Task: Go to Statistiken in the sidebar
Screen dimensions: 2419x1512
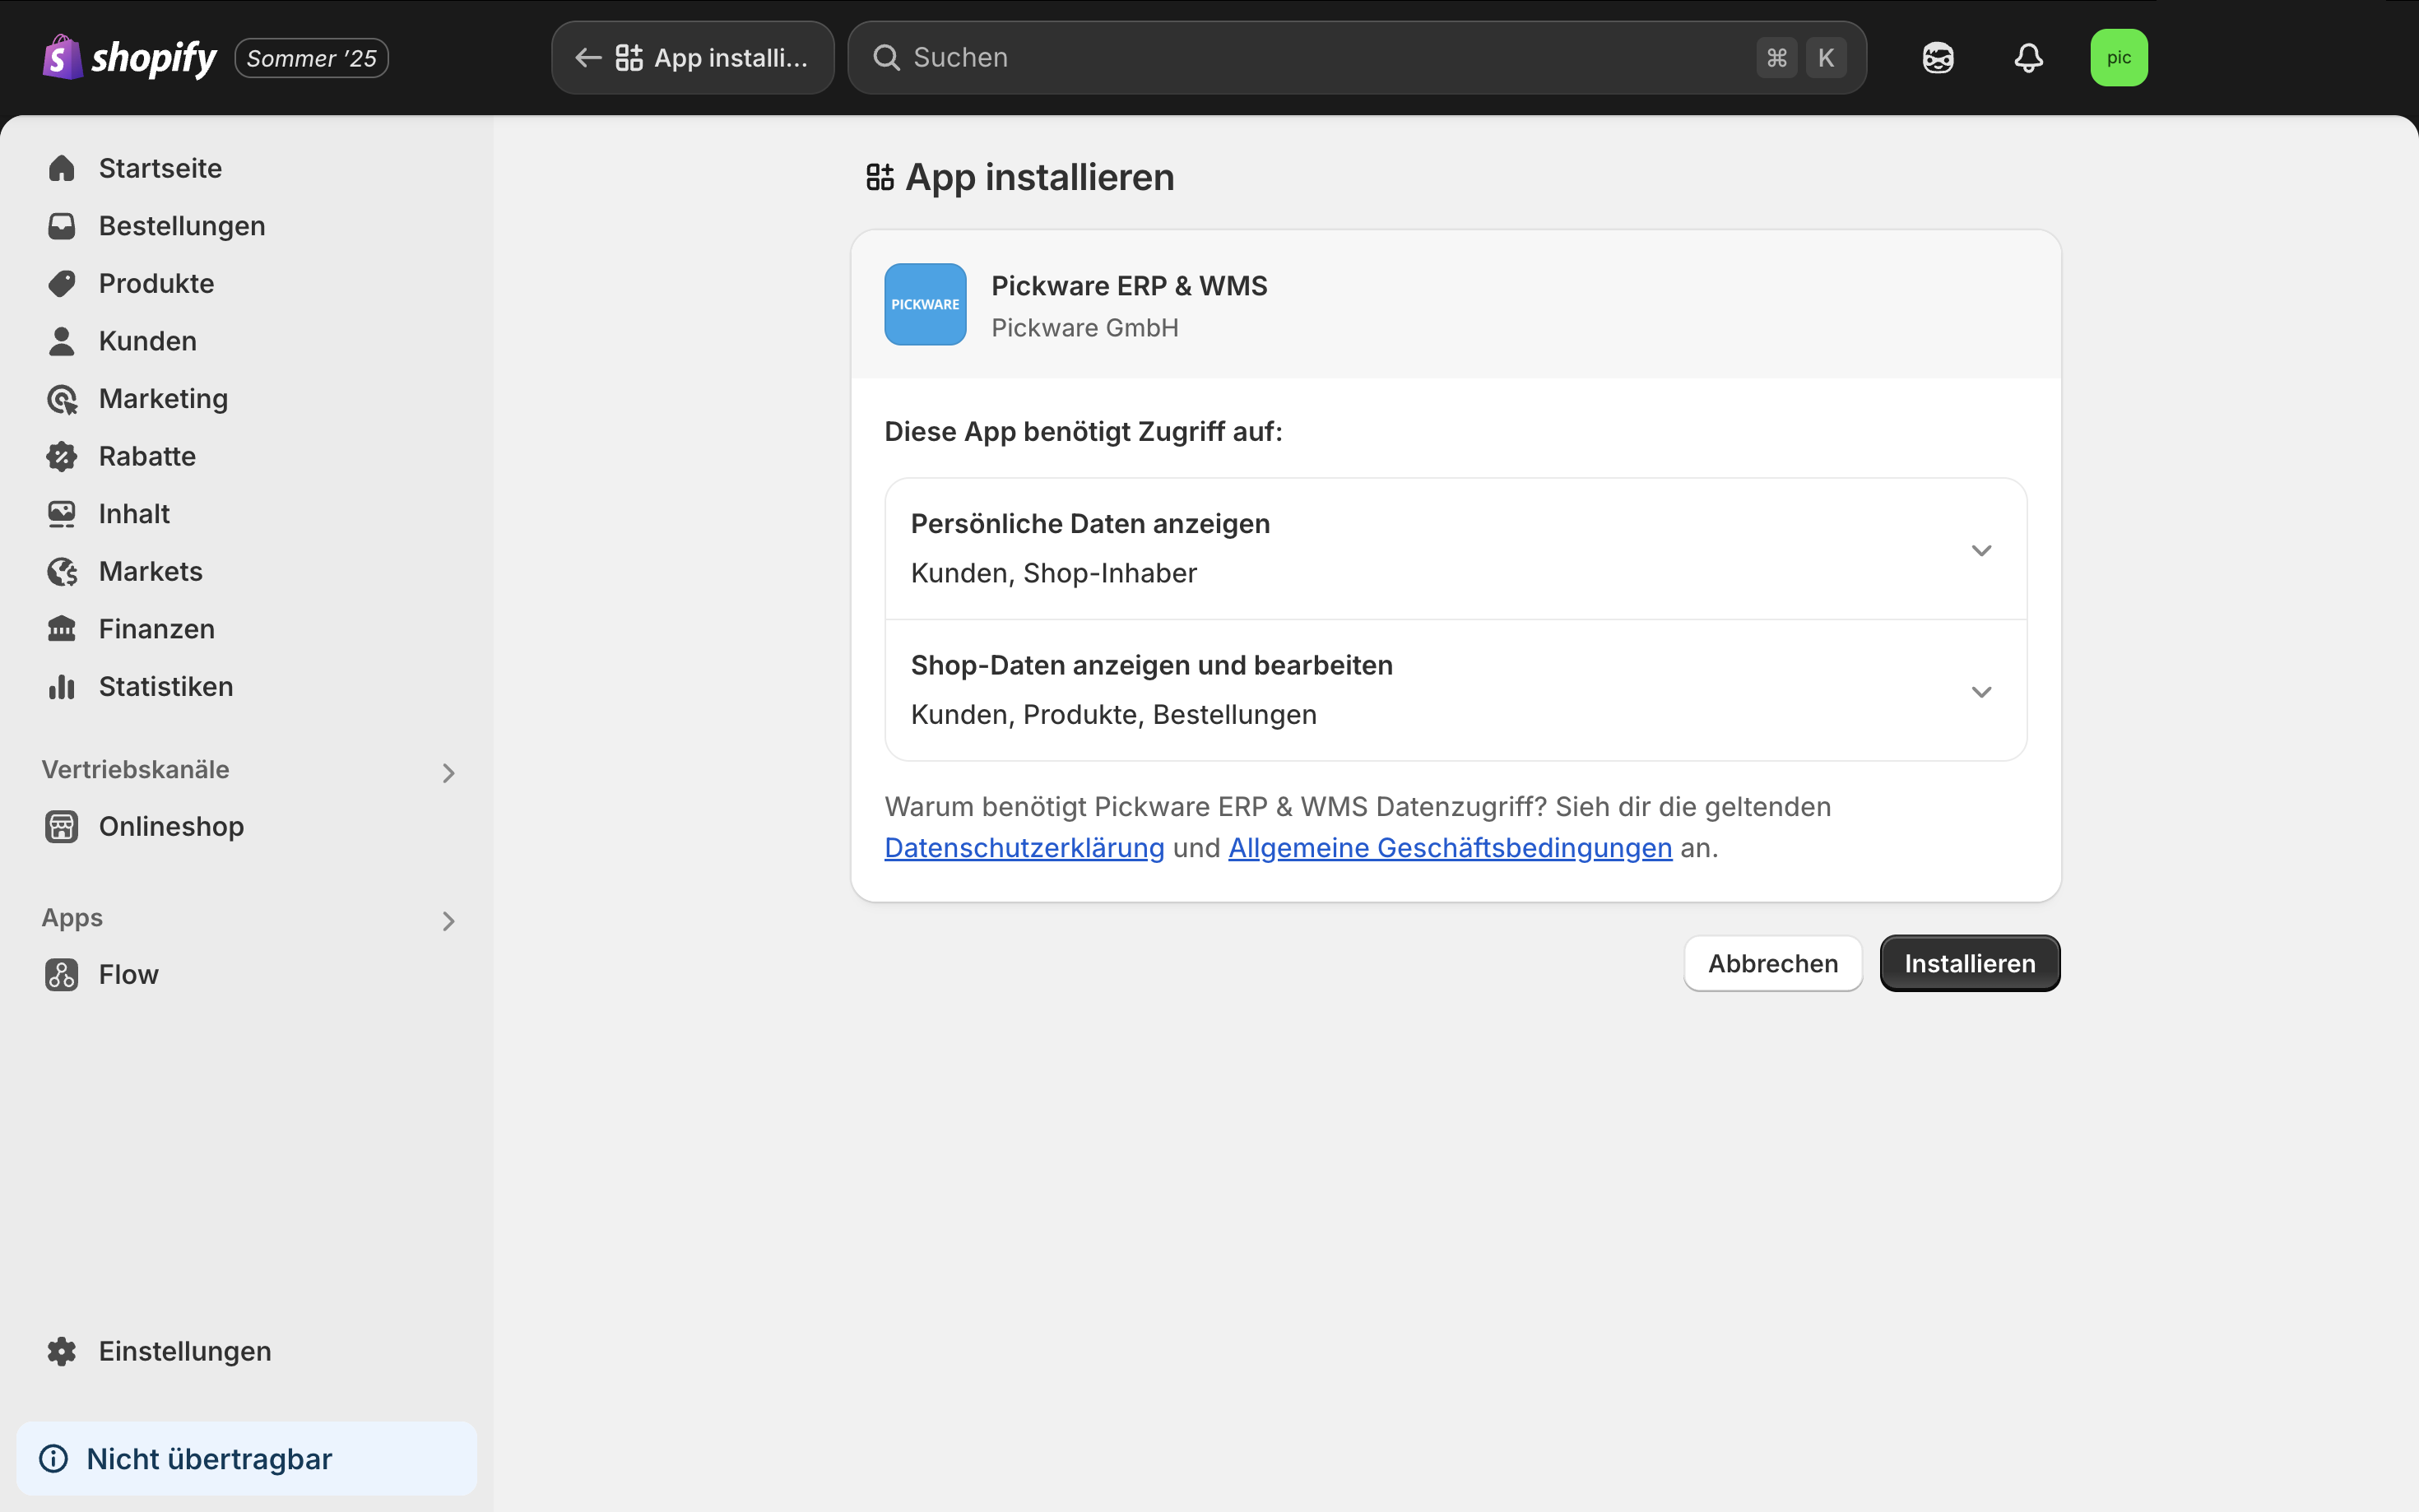Action: pos(165,687)
